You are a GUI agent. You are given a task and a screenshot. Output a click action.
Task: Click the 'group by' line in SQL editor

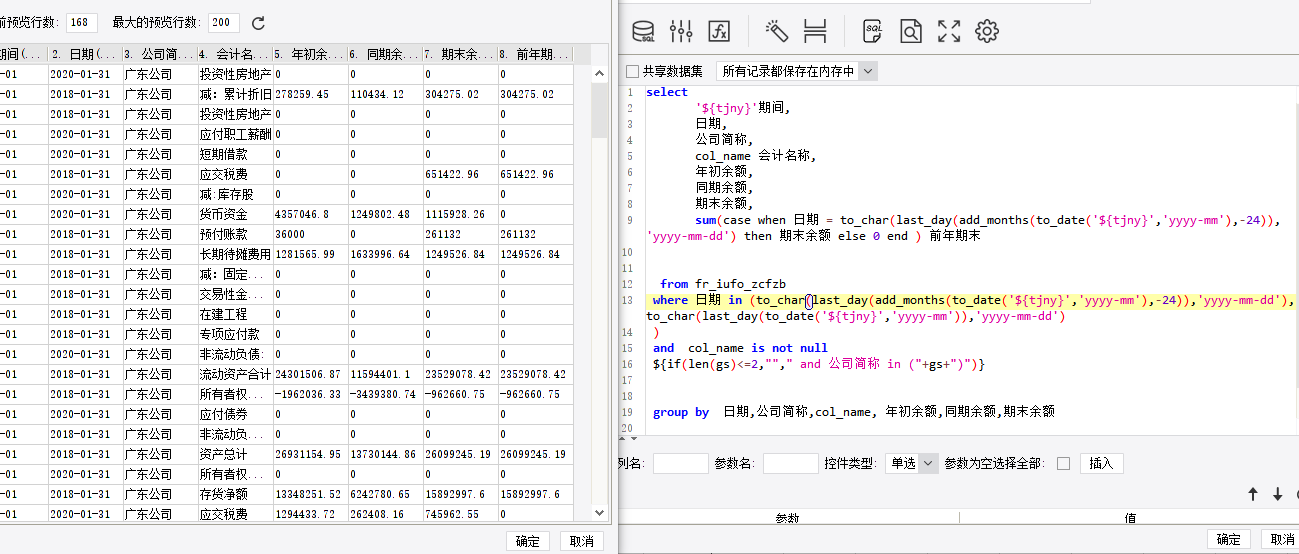[x=854, y=412]
